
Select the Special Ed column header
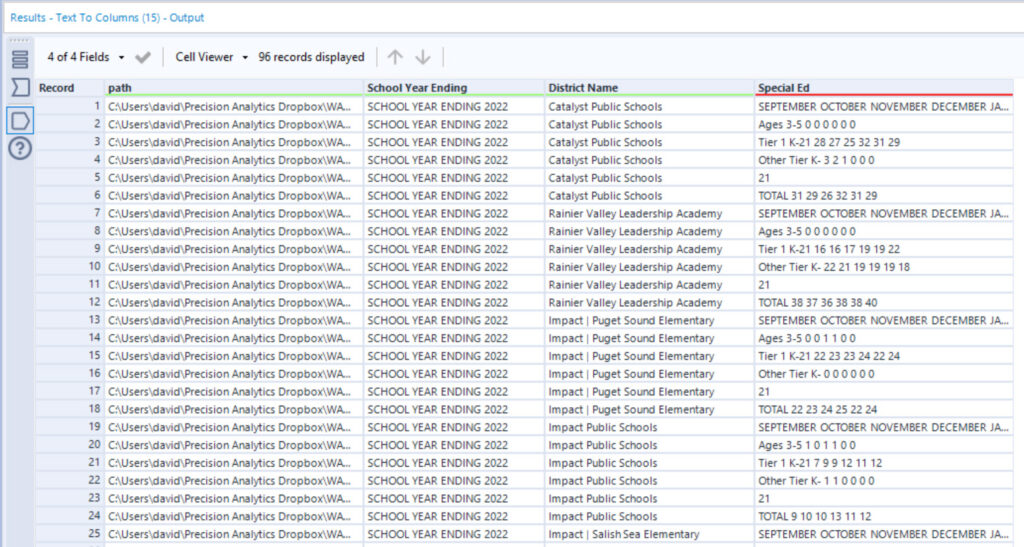point(884,88)
